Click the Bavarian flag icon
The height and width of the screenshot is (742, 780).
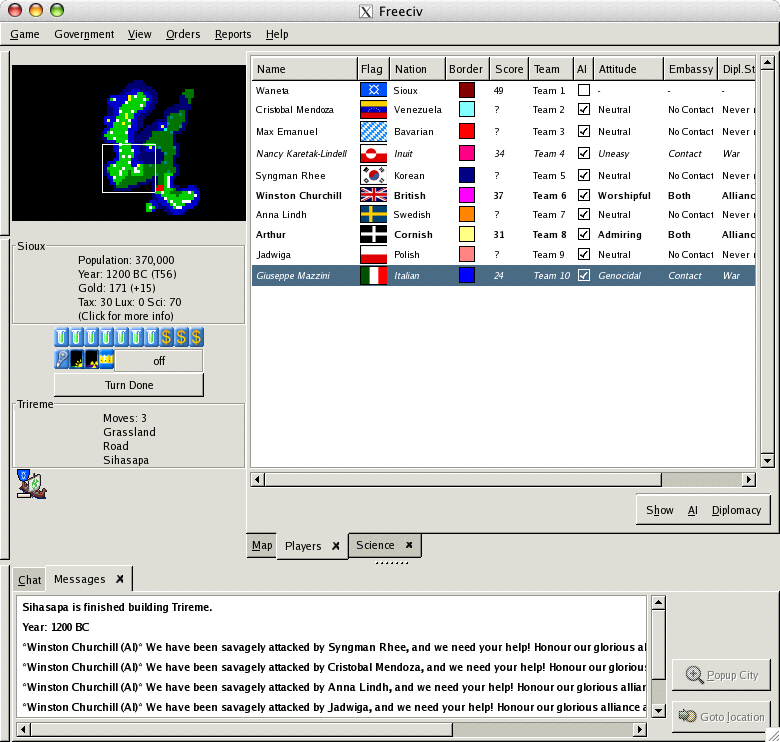click(x=374, y=131)
